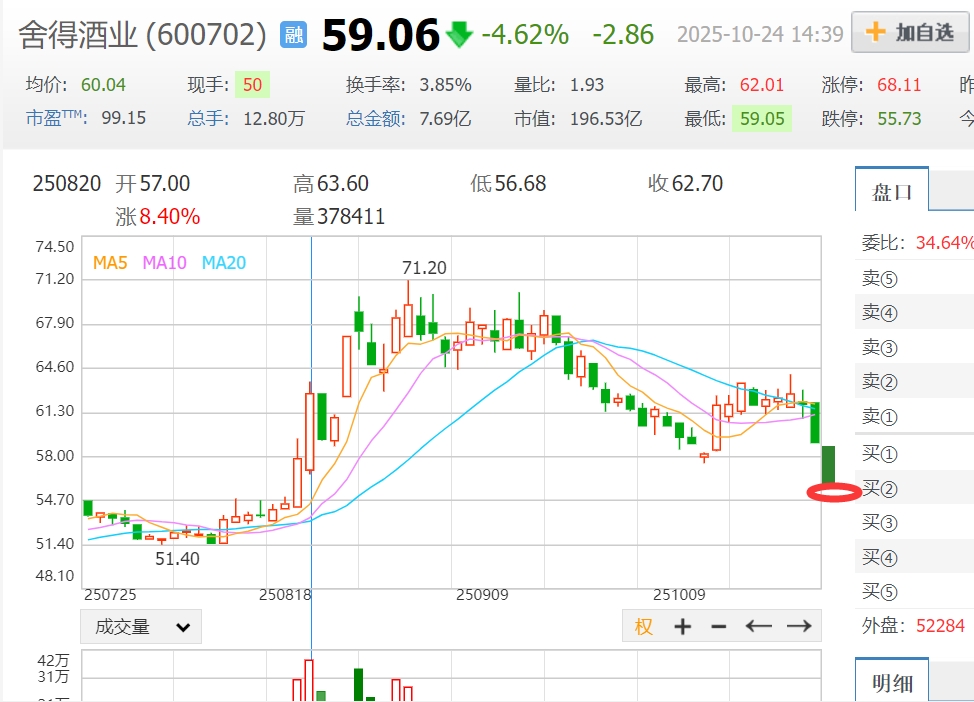
Task: Select the MA5 legend label
Action: pyautogui.click(x=110, y=263)
